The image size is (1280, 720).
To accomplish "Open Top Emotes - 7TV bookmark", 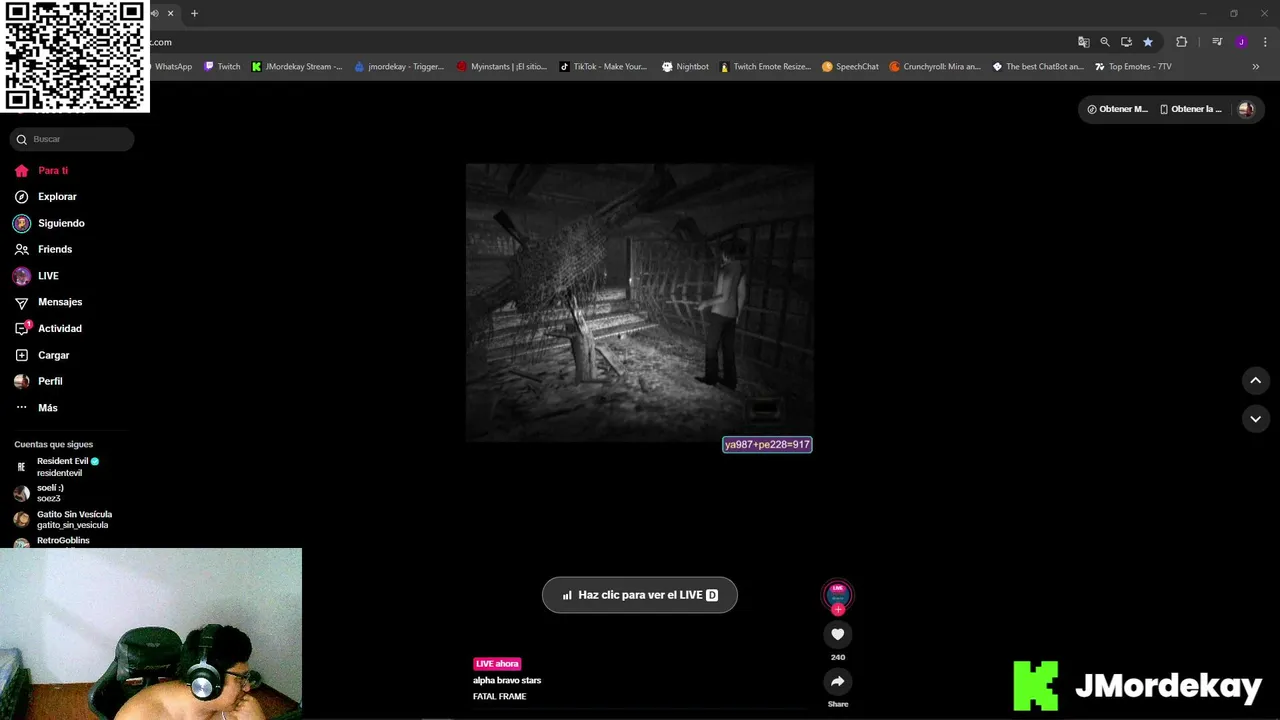I will (1133, 67).
